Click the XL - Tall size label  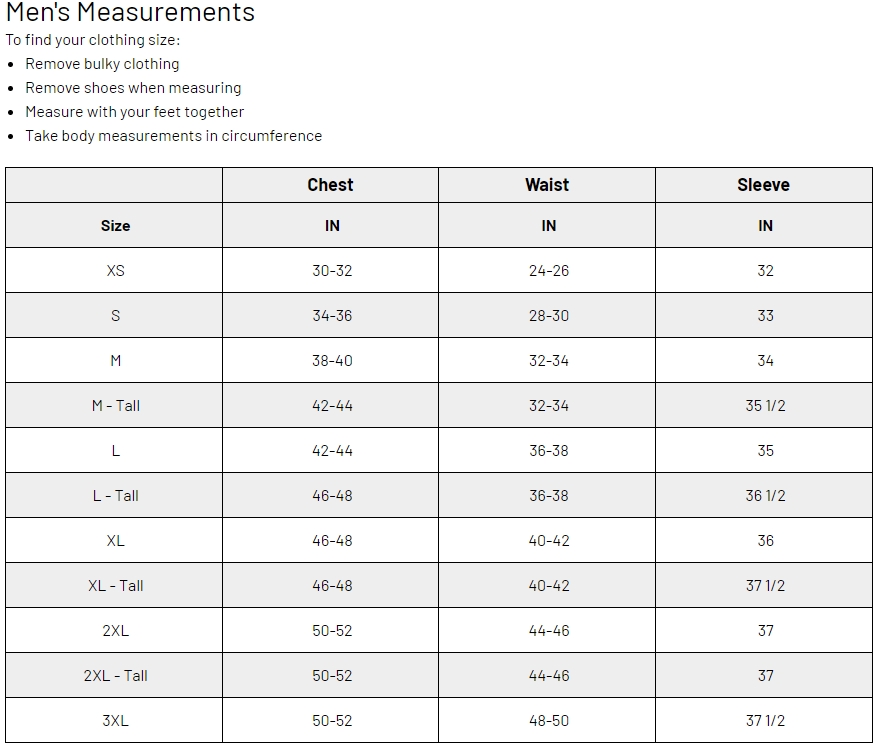click(115, 586)
